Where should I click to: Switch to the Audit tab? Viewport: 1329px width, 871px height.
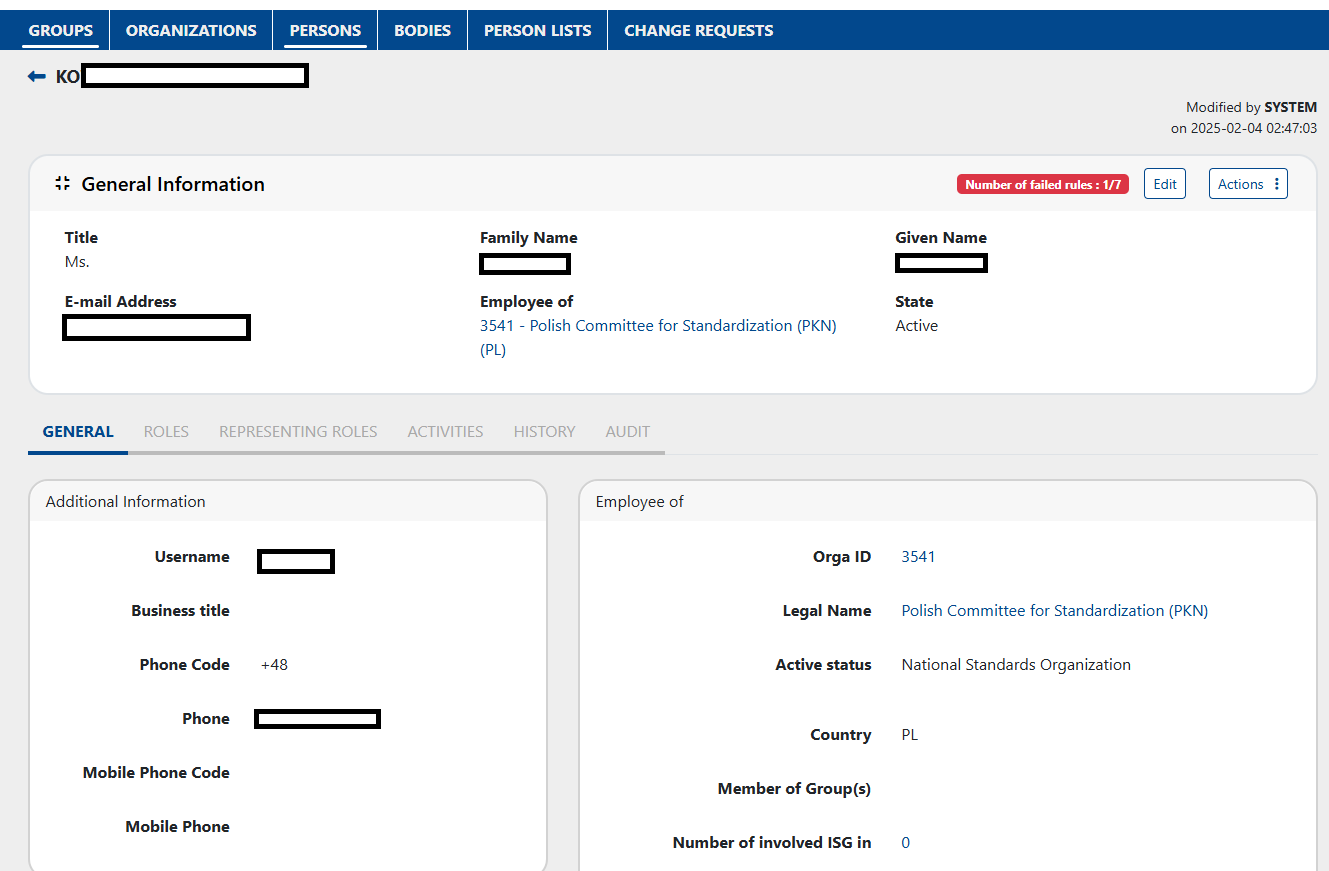tap(627, 432)
